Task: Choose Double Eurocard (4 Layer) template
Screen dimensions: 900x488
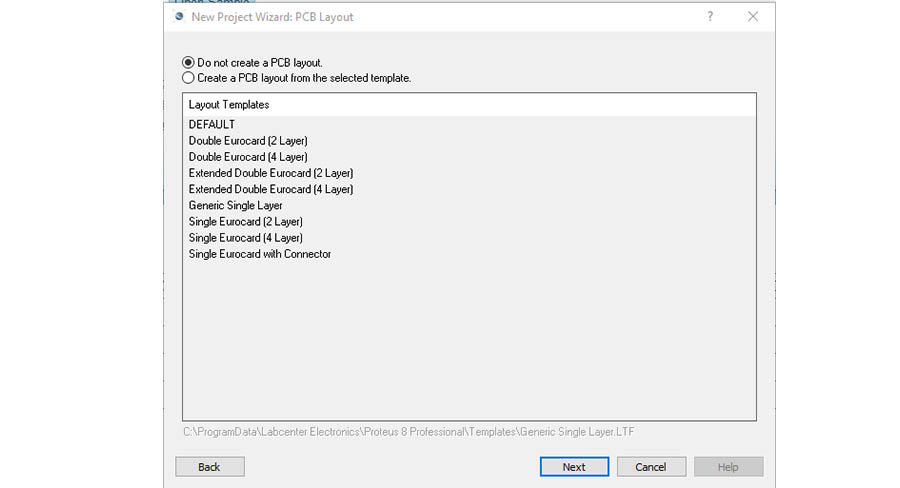Action: [x=248, y=157]
